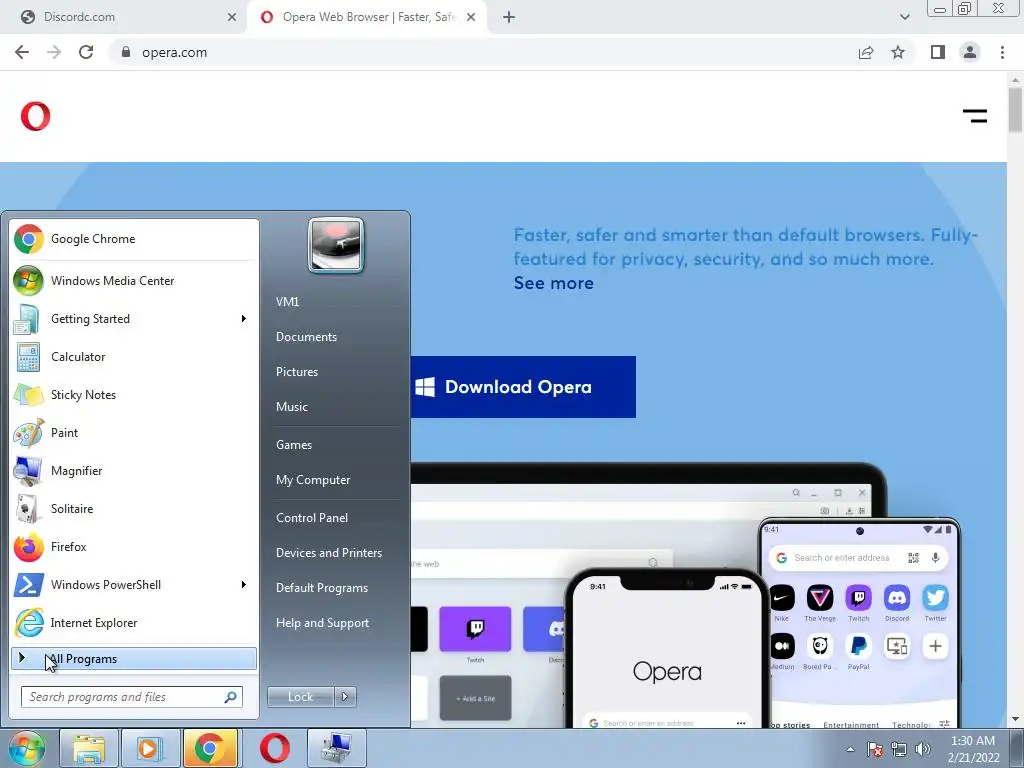Open All Programs list
Screen dimensions: 1024x768
click(x=134, y=659)
